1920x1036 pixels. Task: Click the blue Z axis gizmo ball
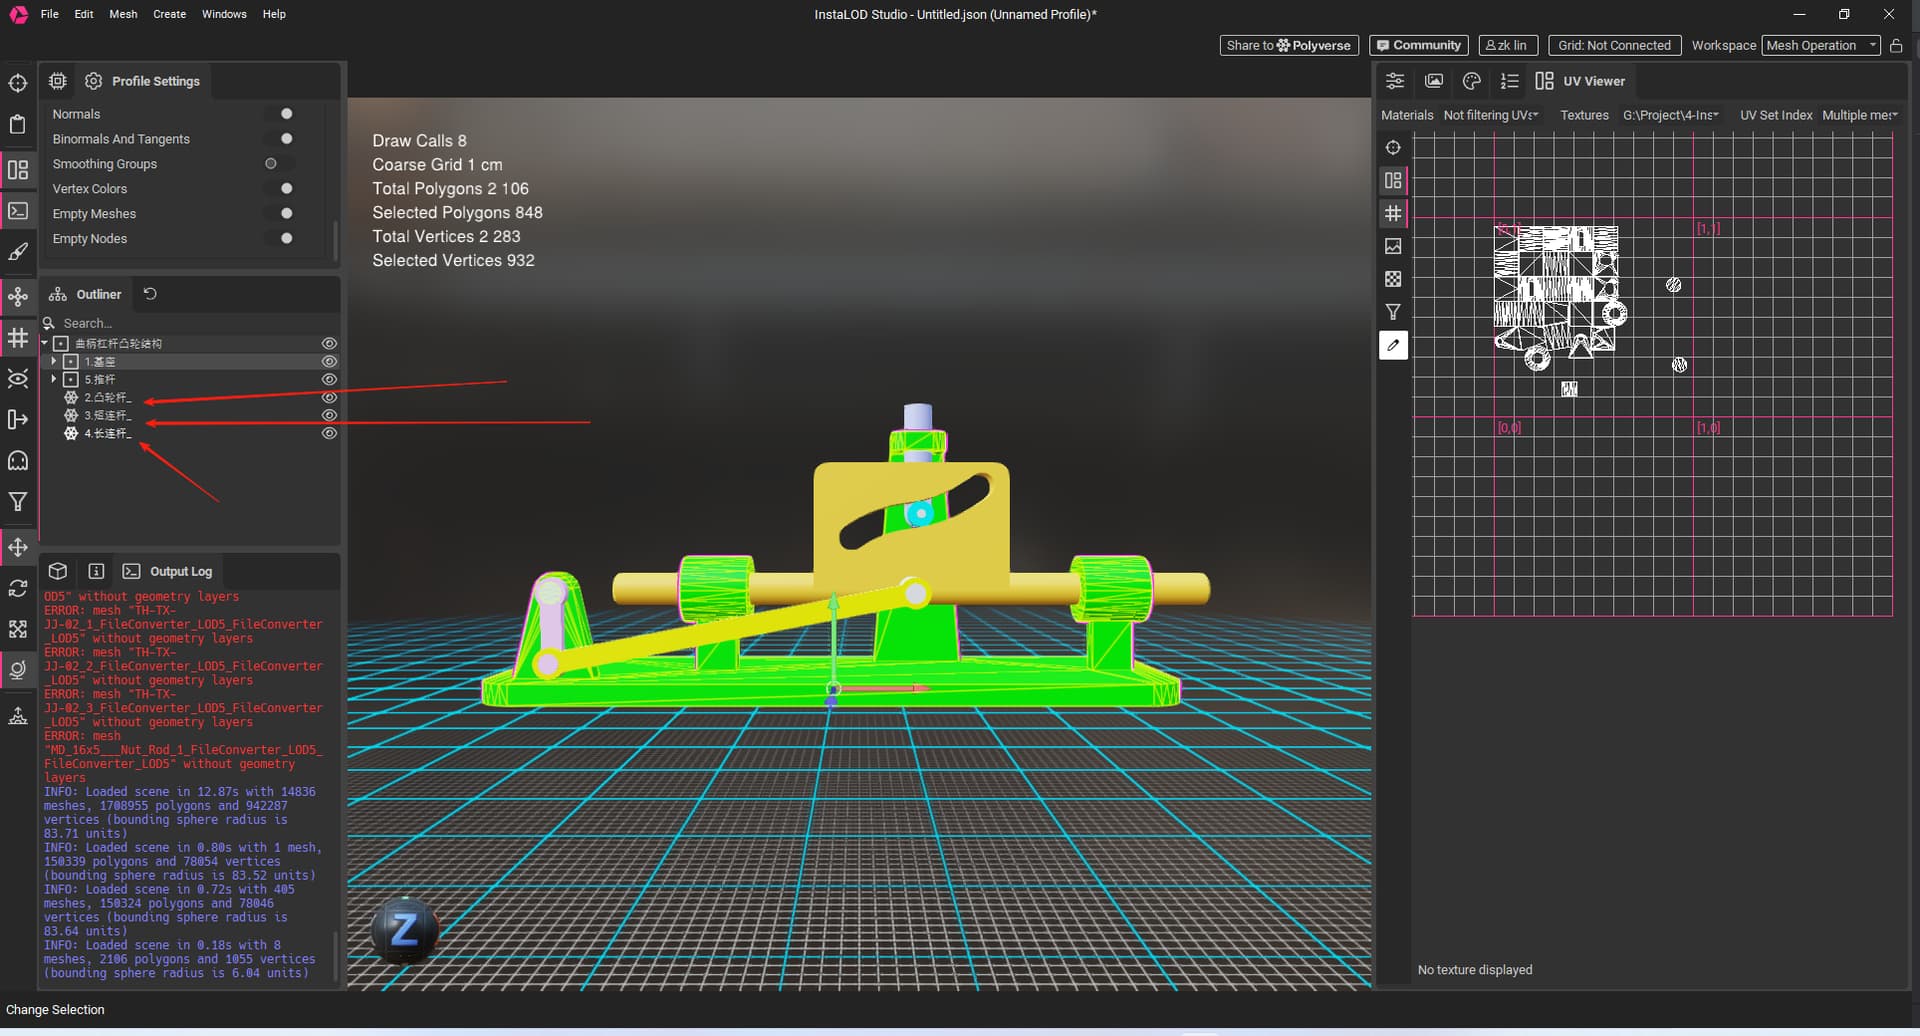click(x=404, y=930)
